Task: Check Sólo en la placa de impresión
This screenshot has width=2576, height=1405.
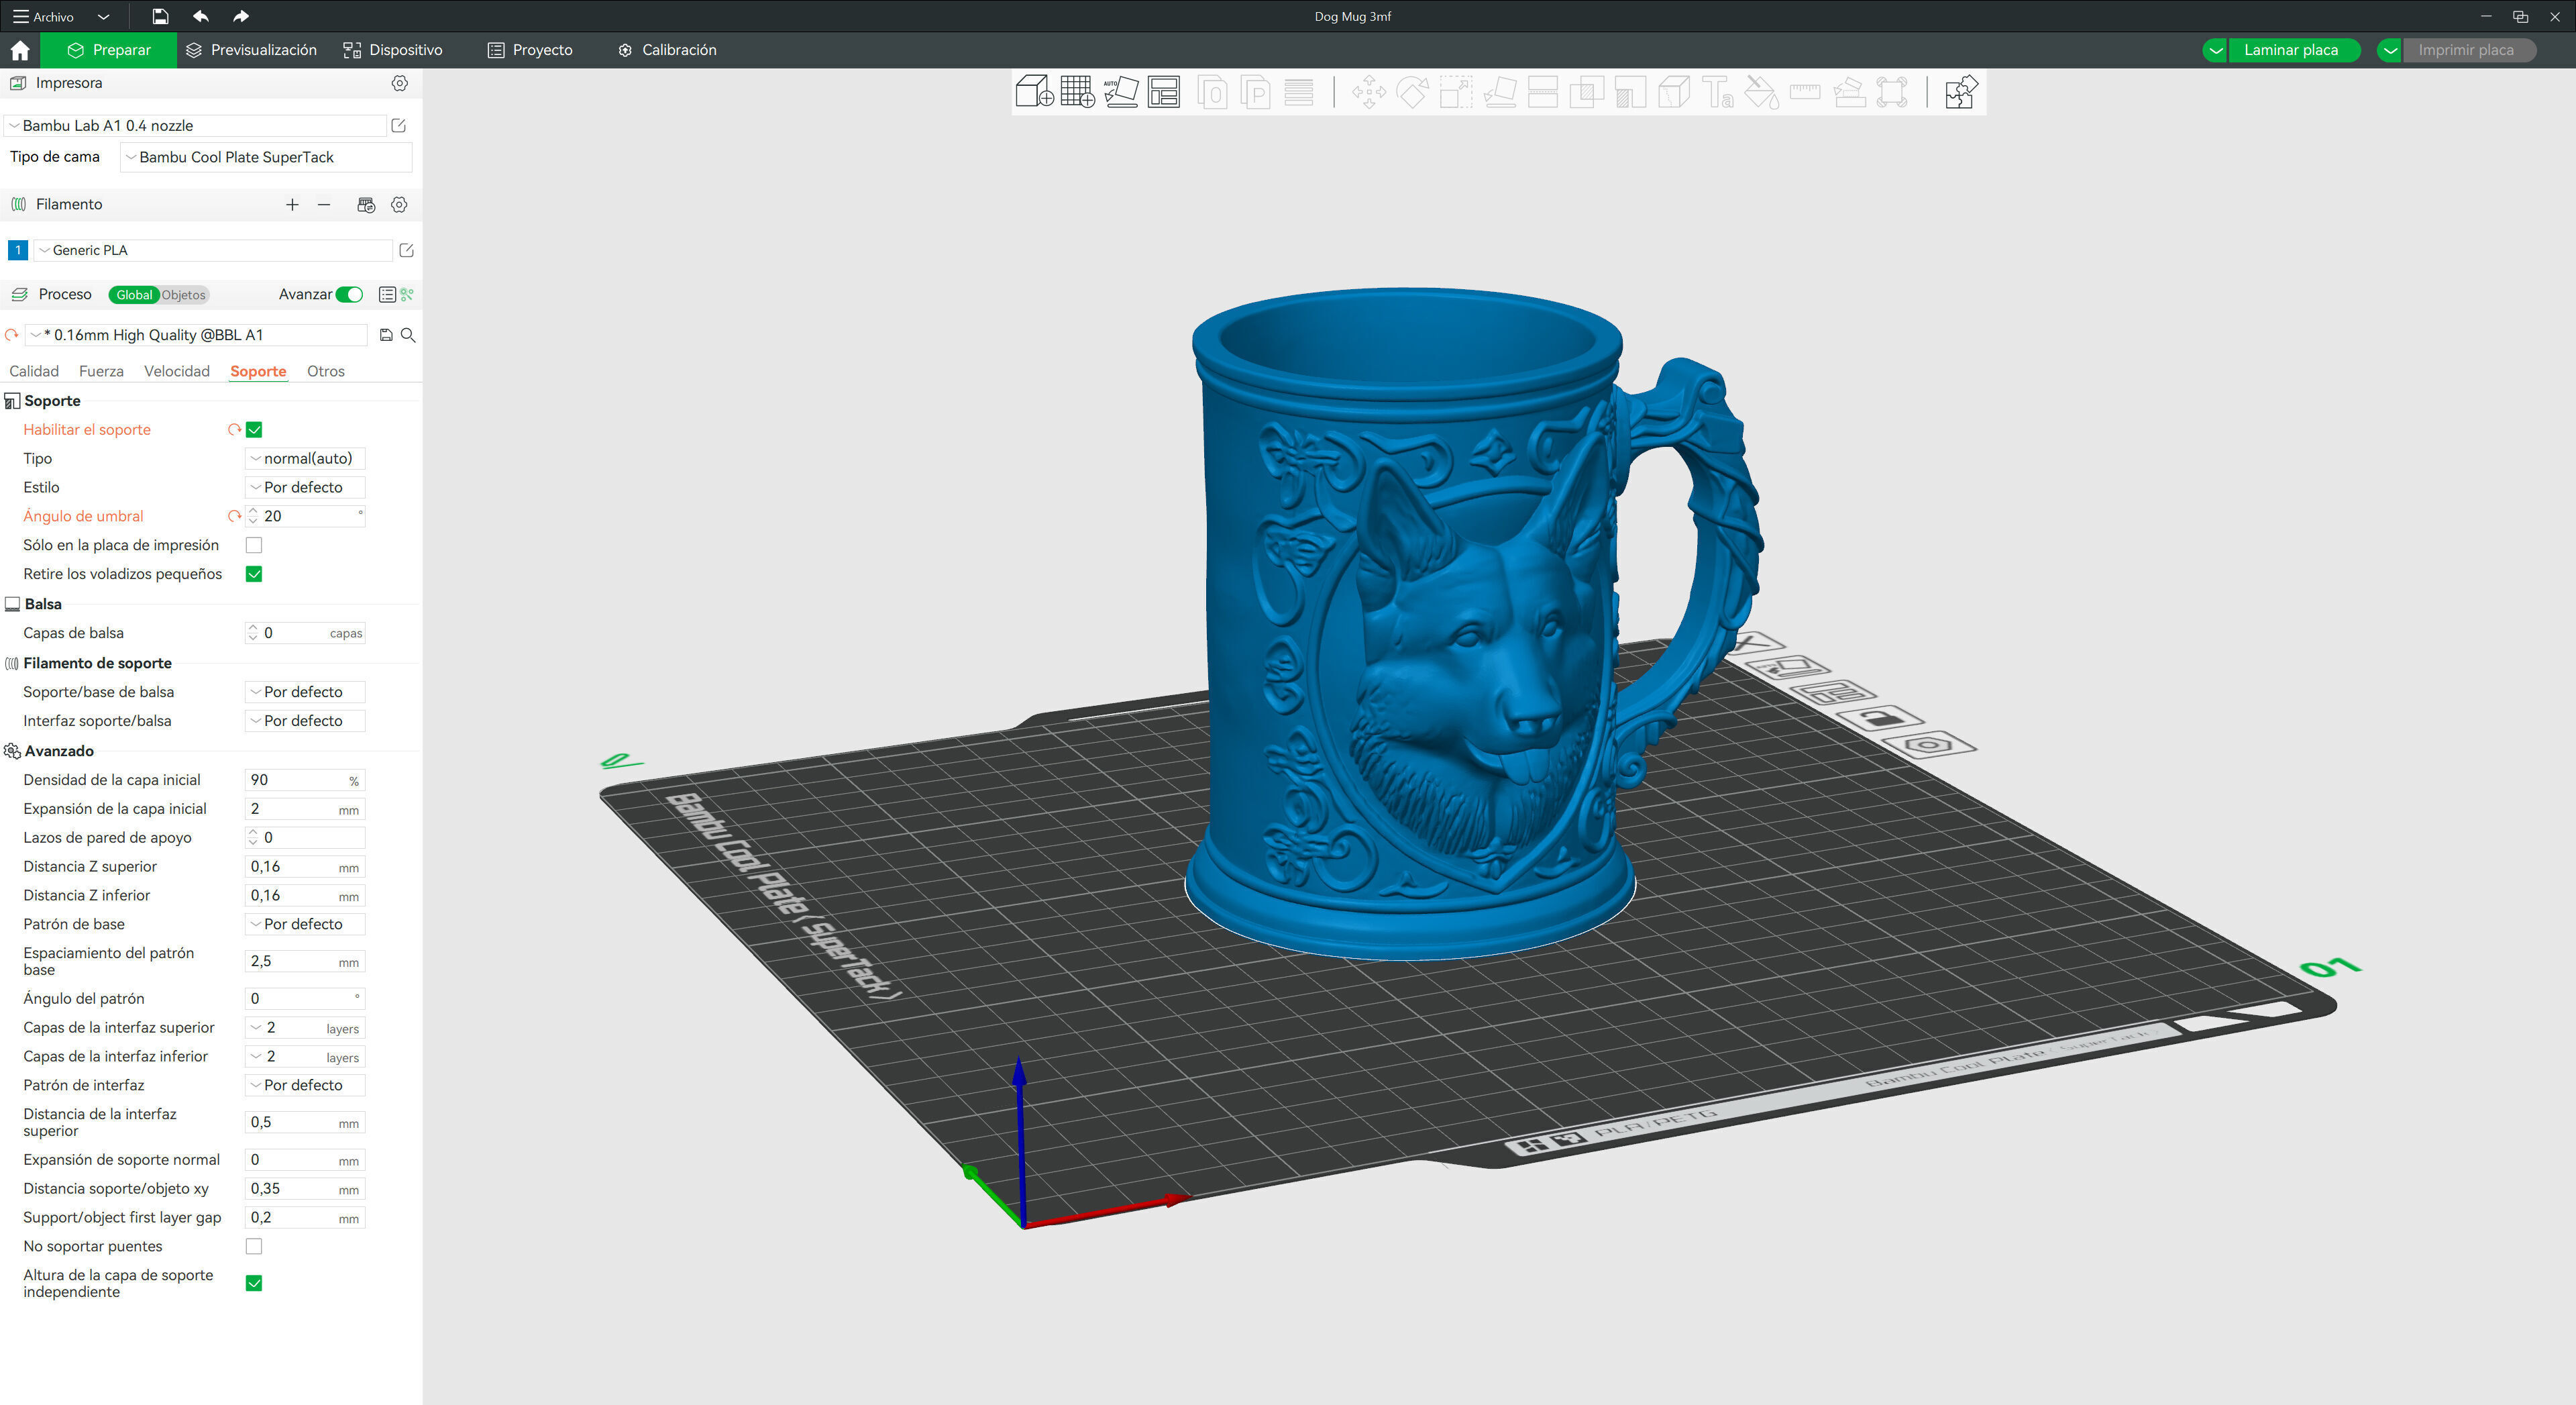Action: 254,545
